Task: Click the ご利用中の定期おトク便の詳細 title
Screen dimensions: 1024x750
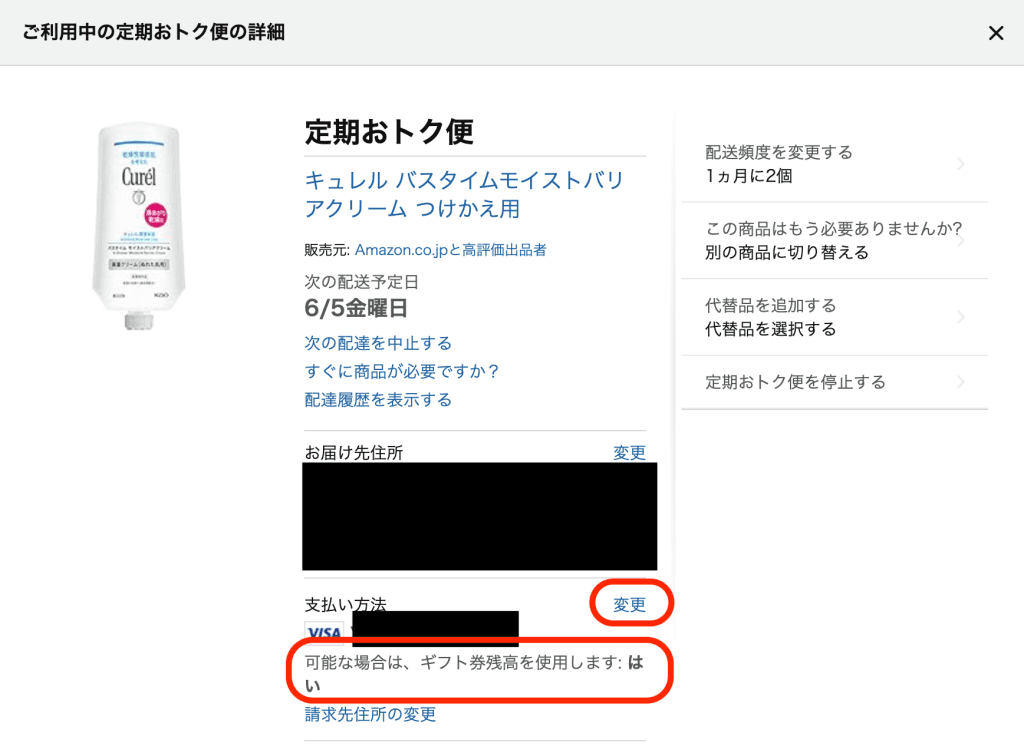Action: [x=153, y=32]
